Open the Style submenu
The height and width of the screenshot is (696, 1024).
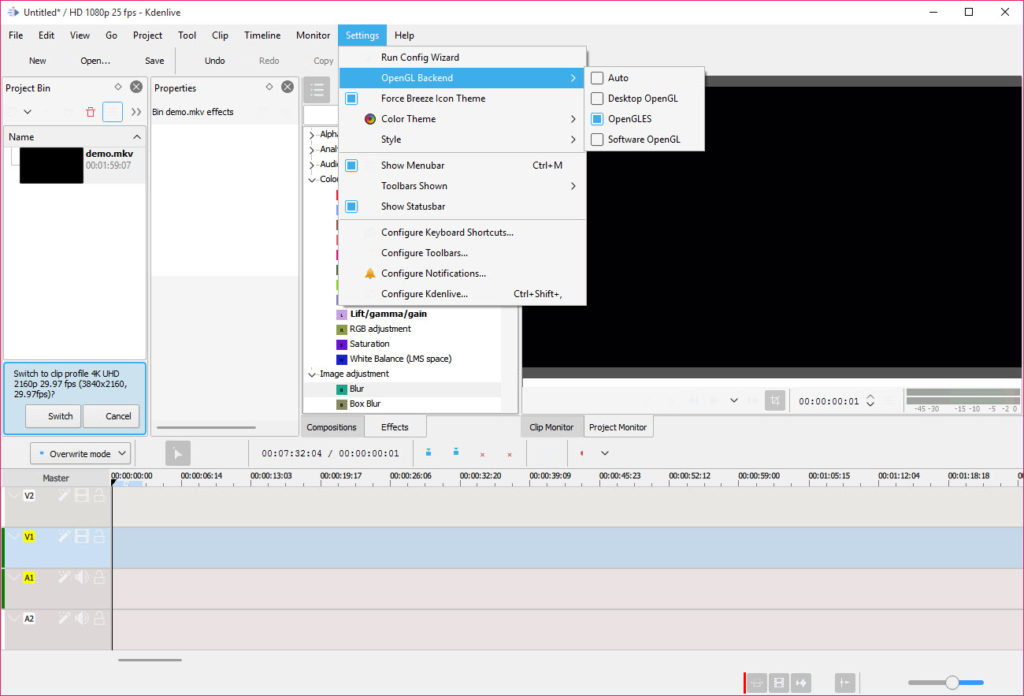[462, 140]
